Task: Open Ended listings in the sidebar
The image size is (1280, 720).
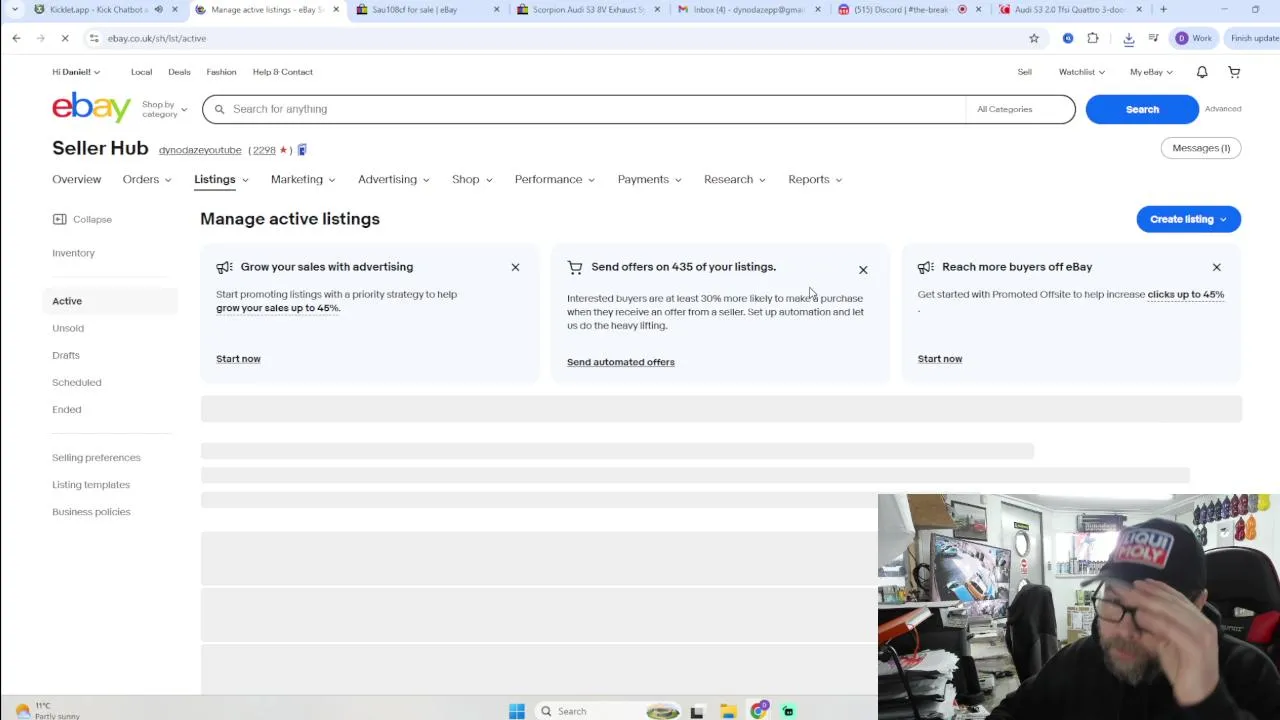Action: coord(67,409)
